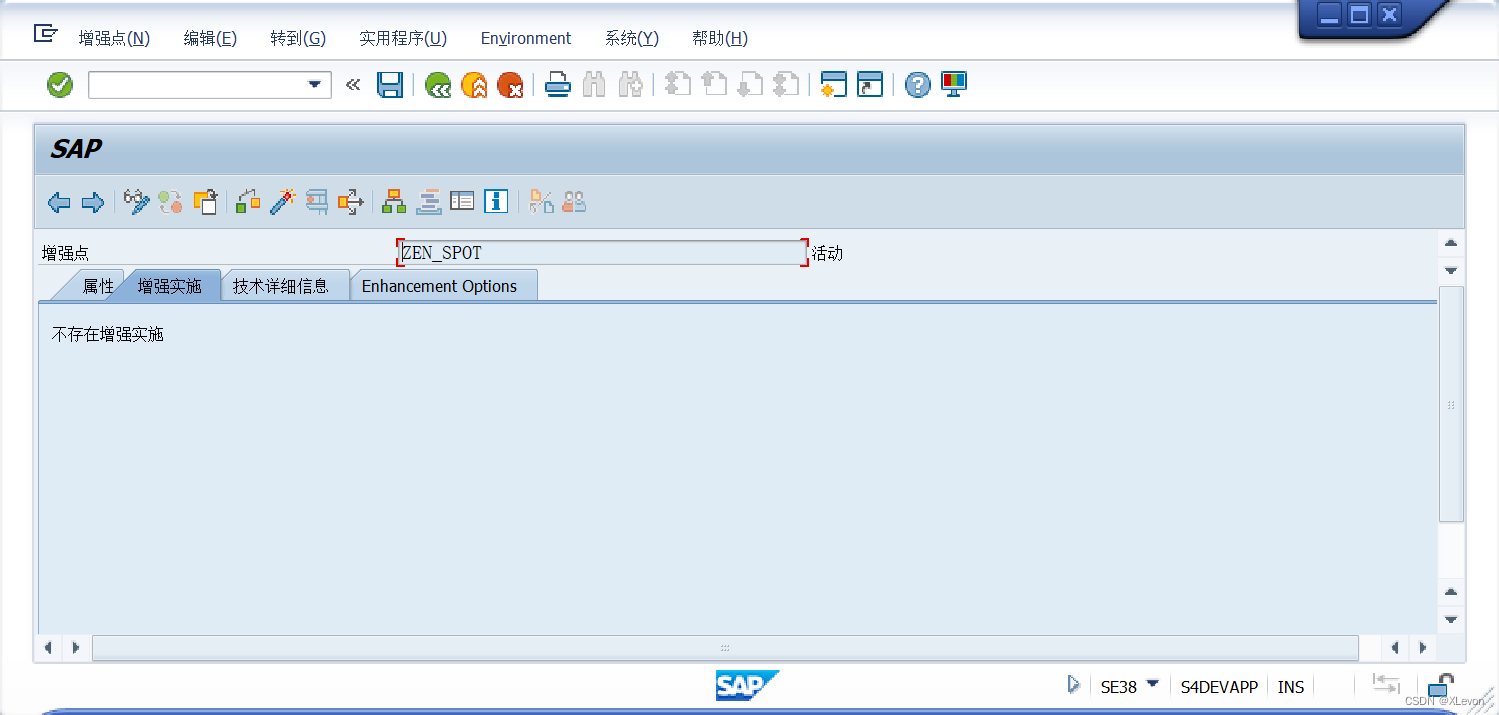Click the ZEN_SPOT enhancement point input field
1499x715 pixels.
(600, 252)
